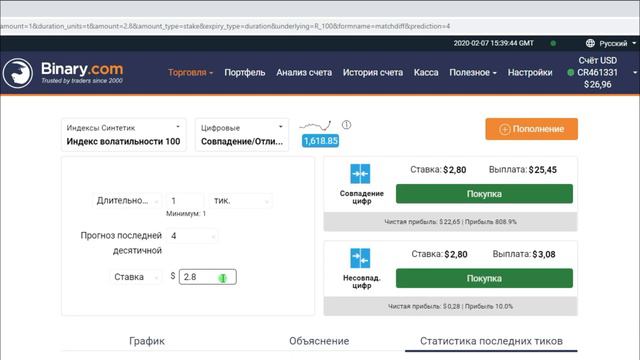Click the Минимум: 1 hint text
Screen dimensions: 640x360
coord(186,213)
